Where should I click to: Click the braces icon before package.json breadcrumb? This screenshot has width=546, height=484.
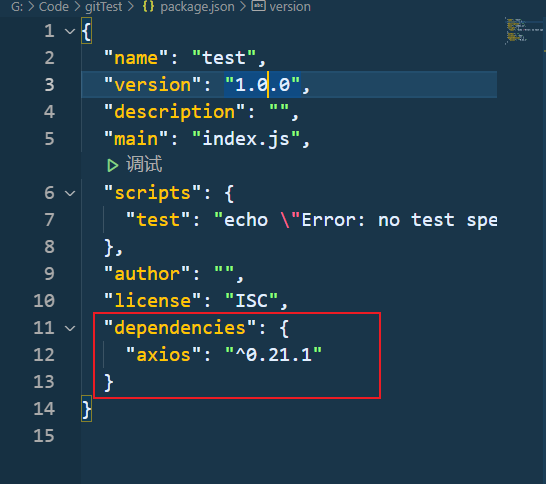(148, 7)
